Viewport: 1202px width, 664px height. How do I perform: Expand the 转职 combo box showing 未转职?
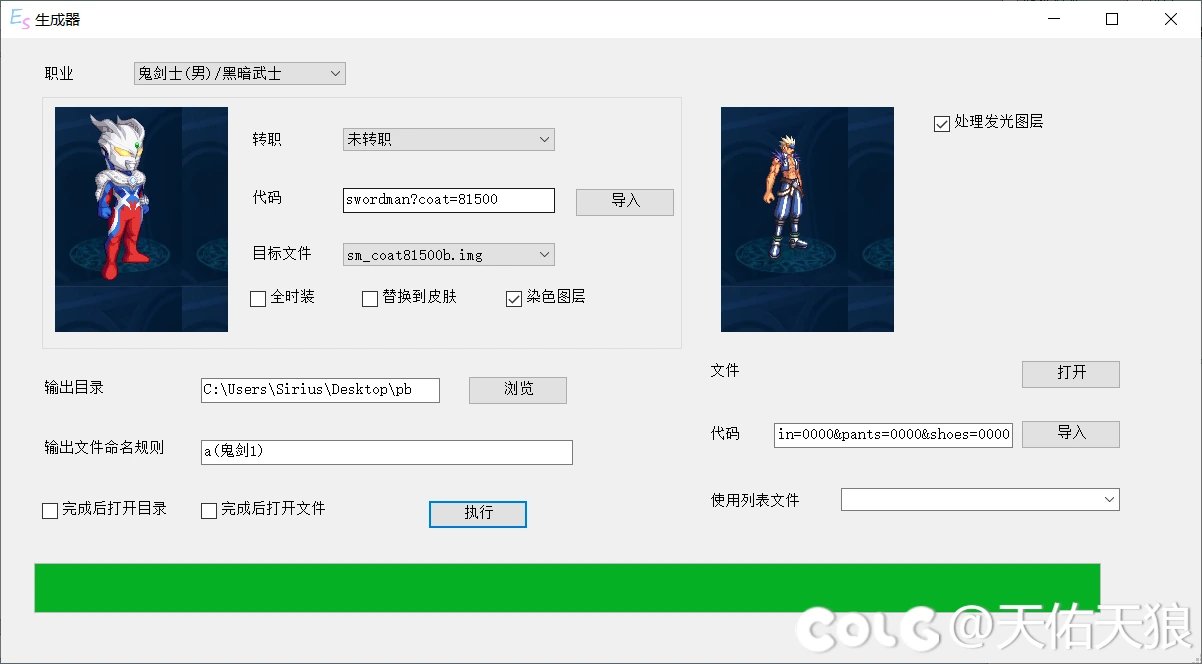click(x=448, y=140)
